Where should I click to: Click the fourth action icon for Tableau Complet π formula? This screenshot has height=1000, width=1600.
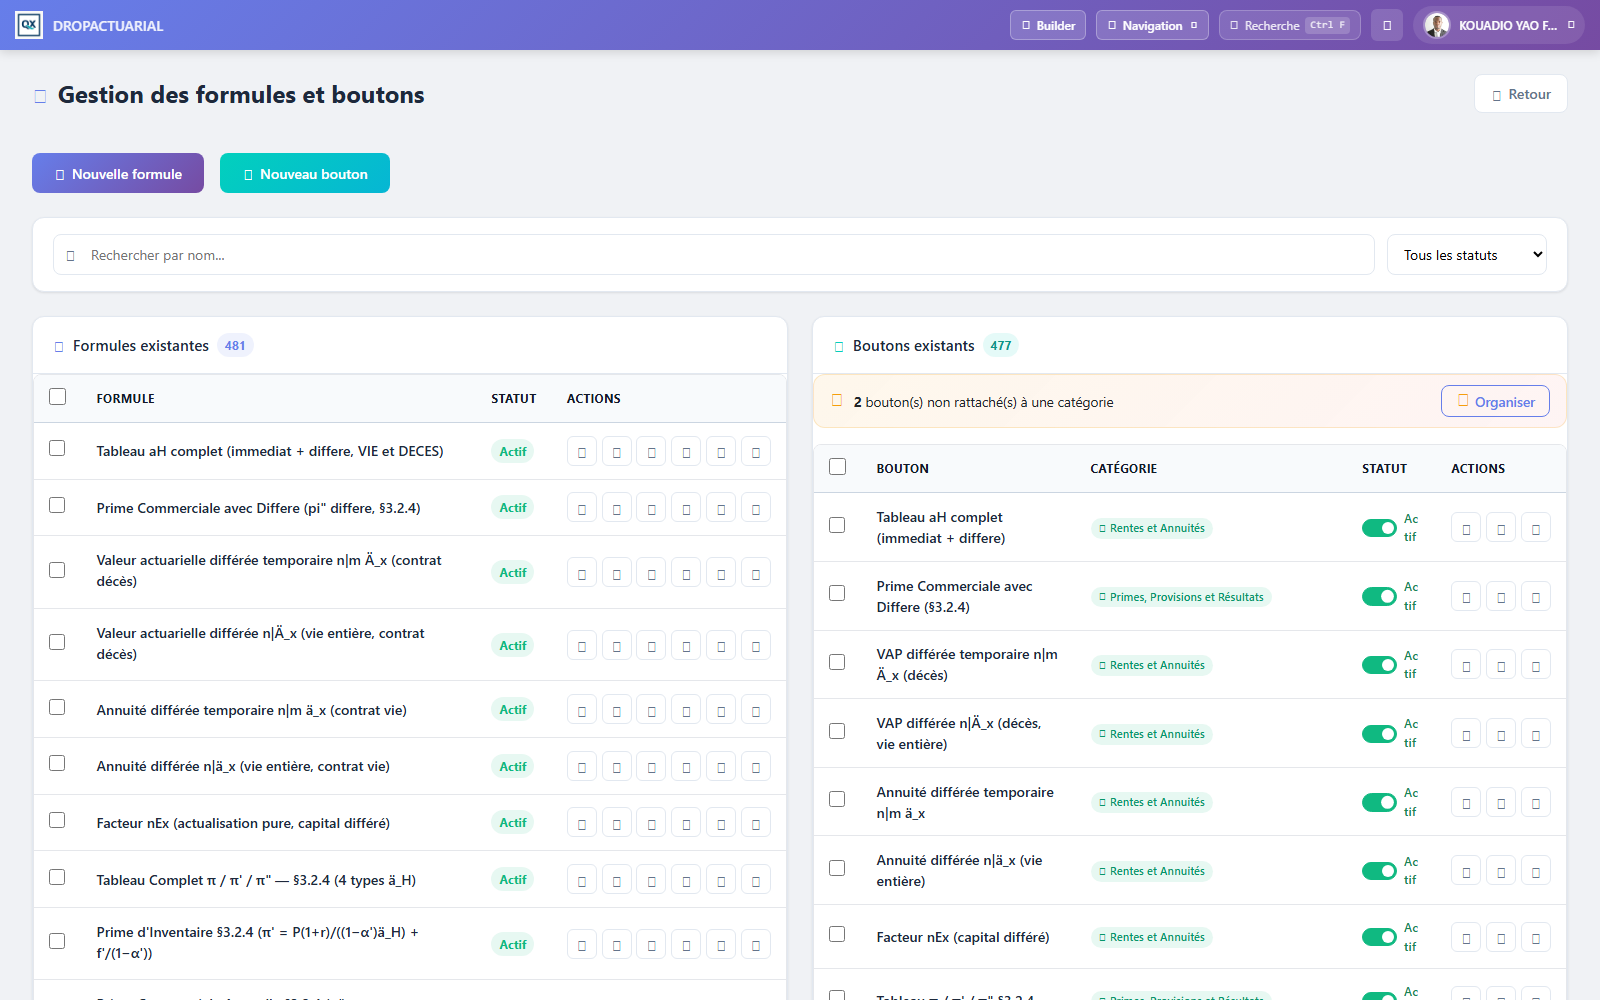(686, 880)
